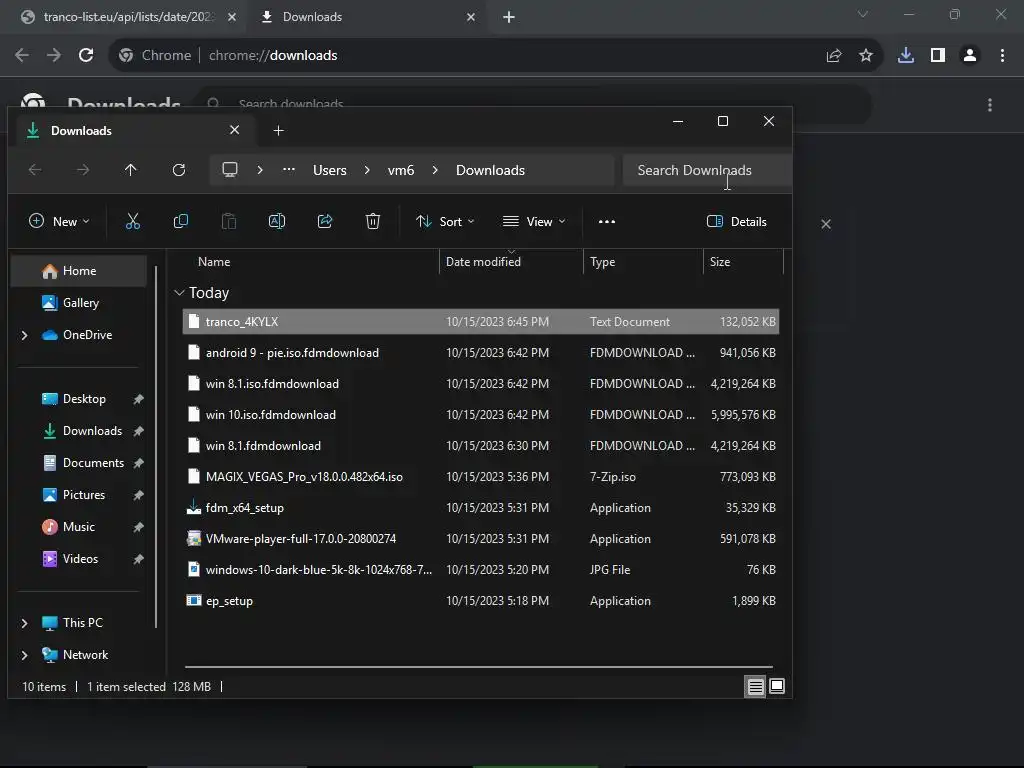Image resolution: width=1024 pixels, height=768 pixels.
Task: Unpin Desktop from quick access
Action: (138, 399)
